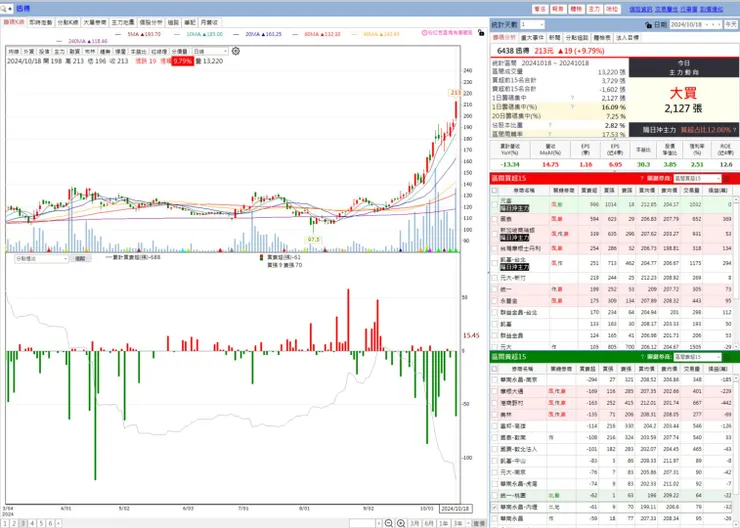Tick the checkbox for 台灣摩根士丹利
The width and height of the screenshot is (740, 528).
495,248
